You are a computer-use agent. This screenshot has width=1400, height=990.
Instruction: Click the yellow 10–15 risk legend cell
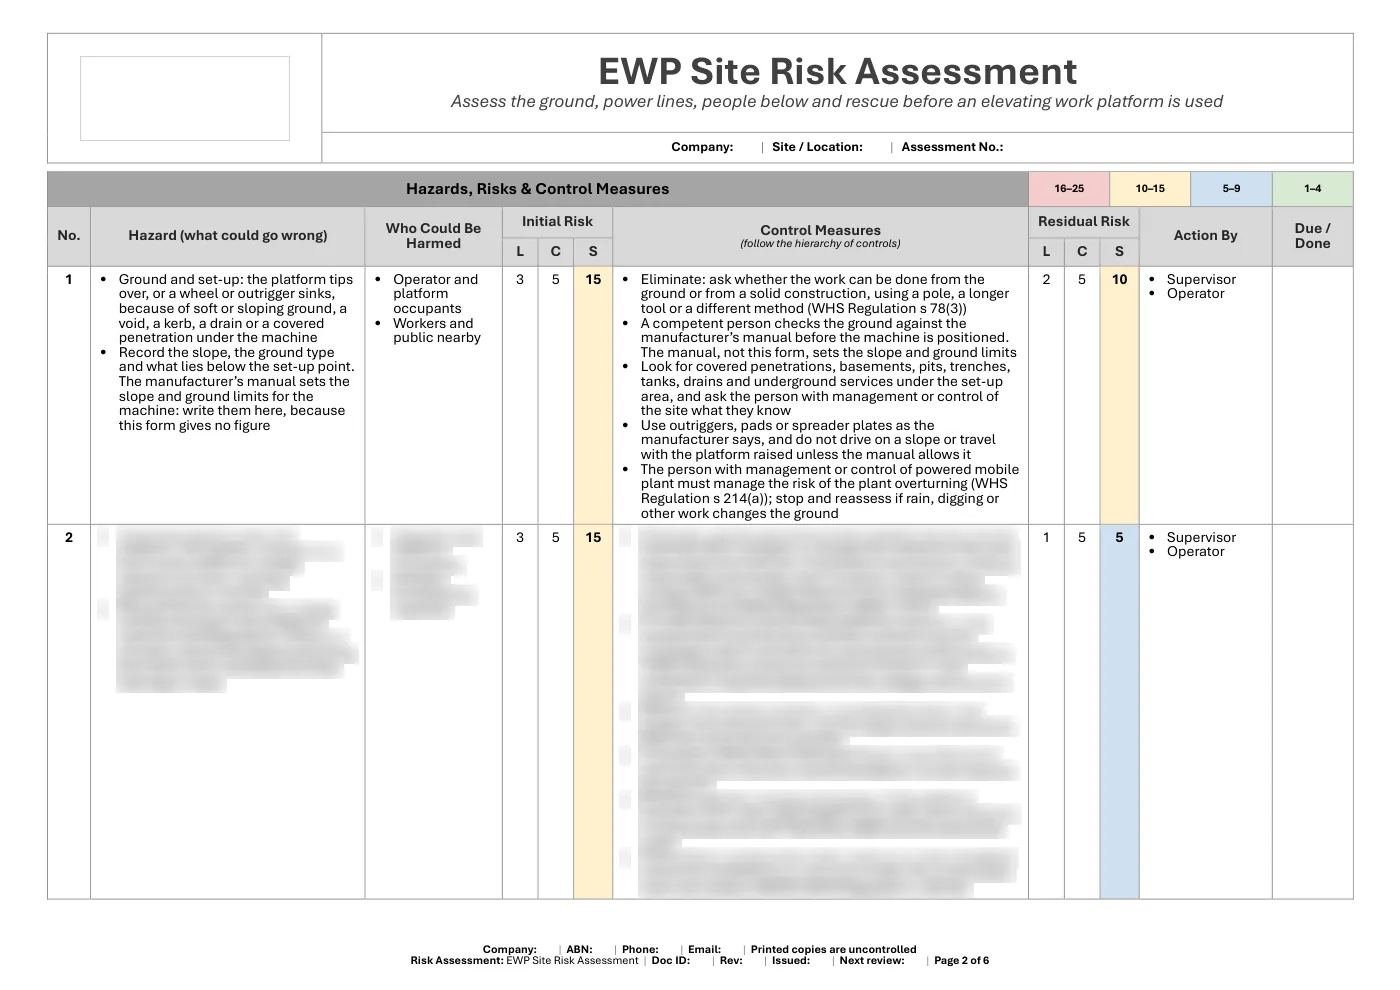[x=1150, y=189]
